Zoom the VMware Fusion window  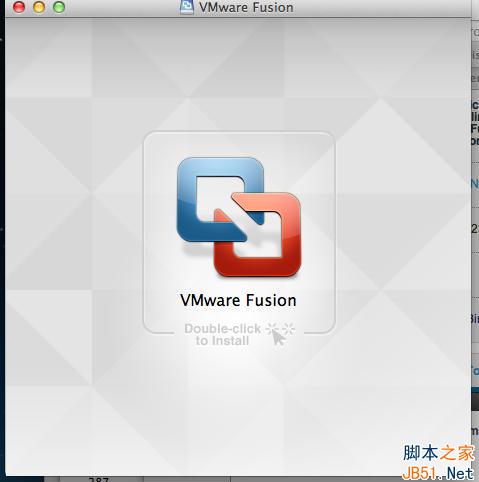point(59,7)
